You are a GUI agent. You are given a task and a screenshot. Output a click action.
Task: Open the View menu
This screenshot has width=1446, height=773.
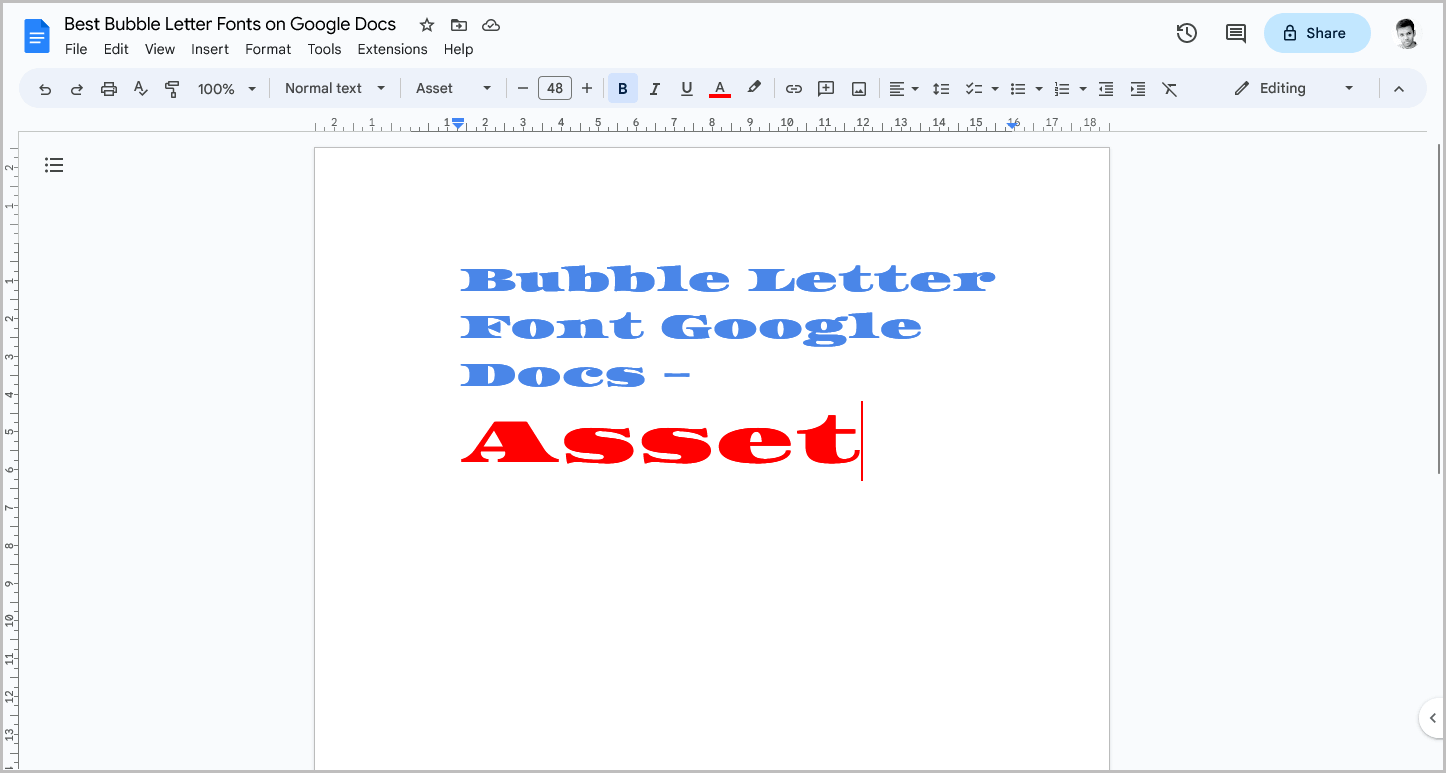(x=160, y=49)
